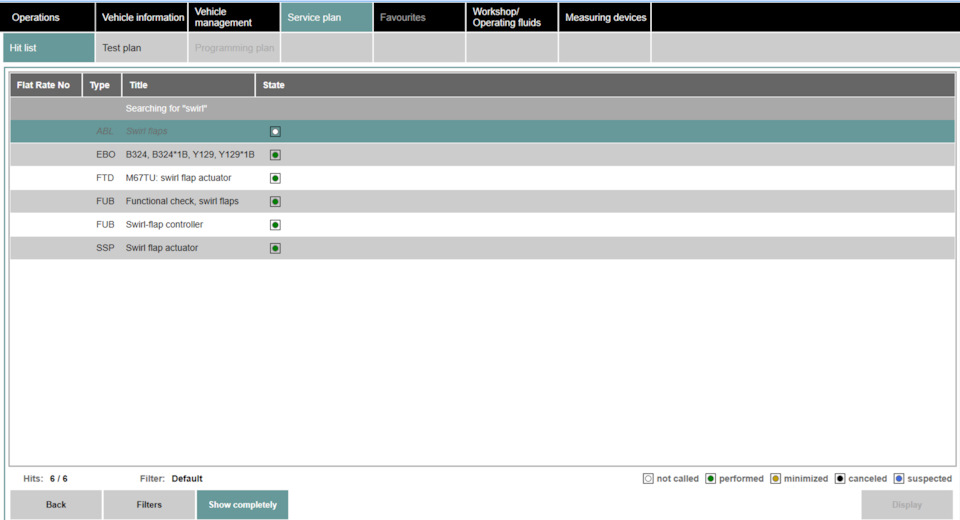The height and width of the screenshot is (520, 960).
Task: Select the FUB Swirl-flap controller entry
Action: (x=164, y=225)
